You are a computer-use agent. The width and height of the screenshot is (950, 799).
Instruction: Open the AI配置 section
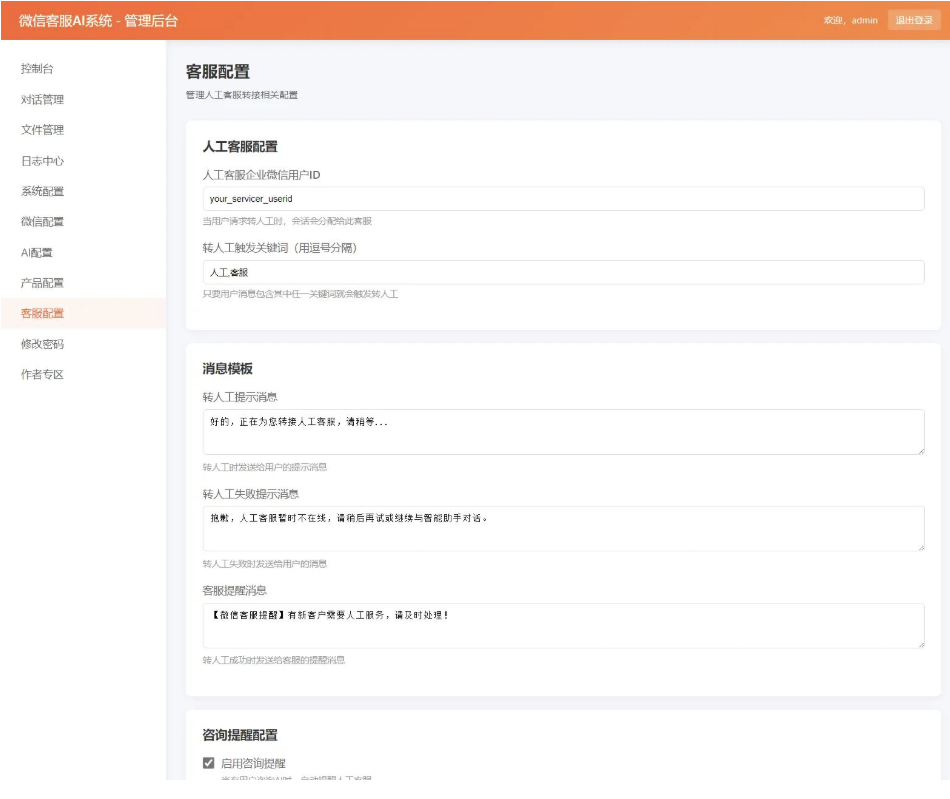pos(38,252)
